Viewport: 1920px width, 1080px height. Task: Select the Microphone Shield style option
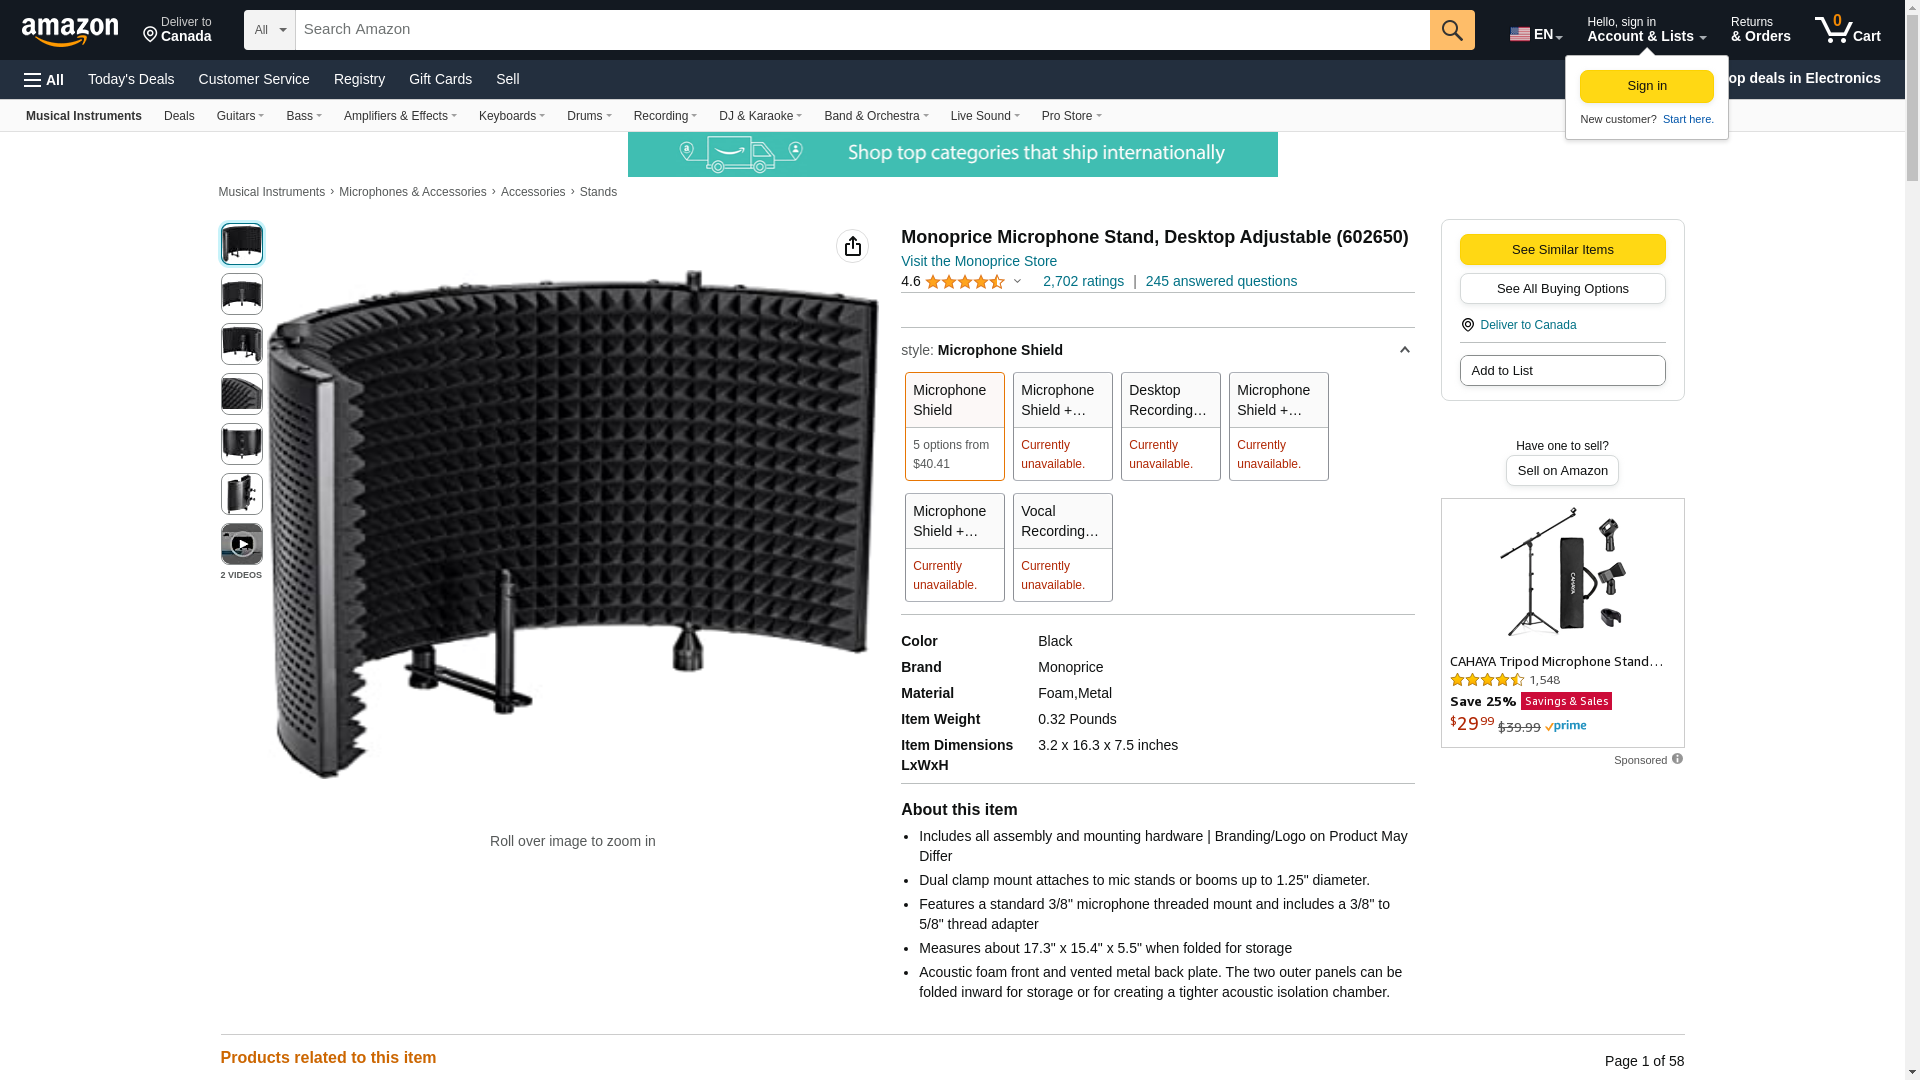click(x=955, y=426)
